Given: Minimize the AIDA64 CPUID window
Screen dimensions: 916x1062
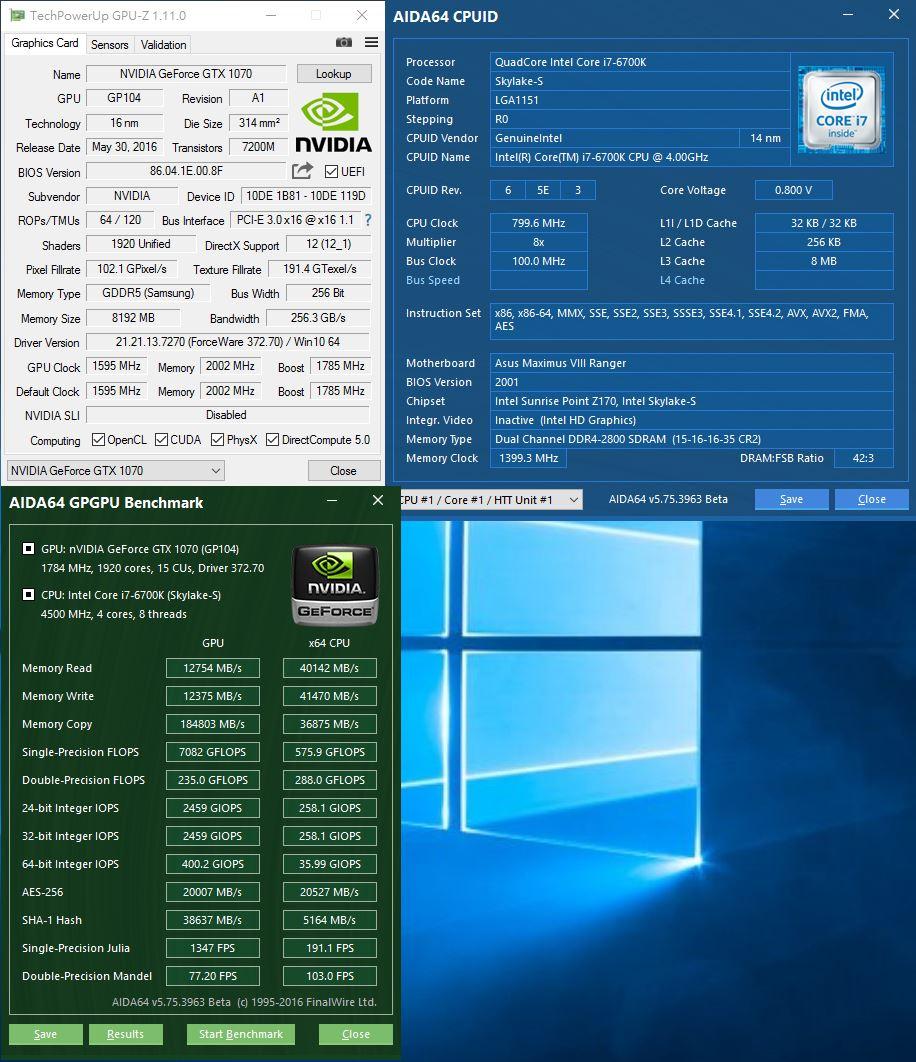Looking at the screenshot, I should [848, 14].
